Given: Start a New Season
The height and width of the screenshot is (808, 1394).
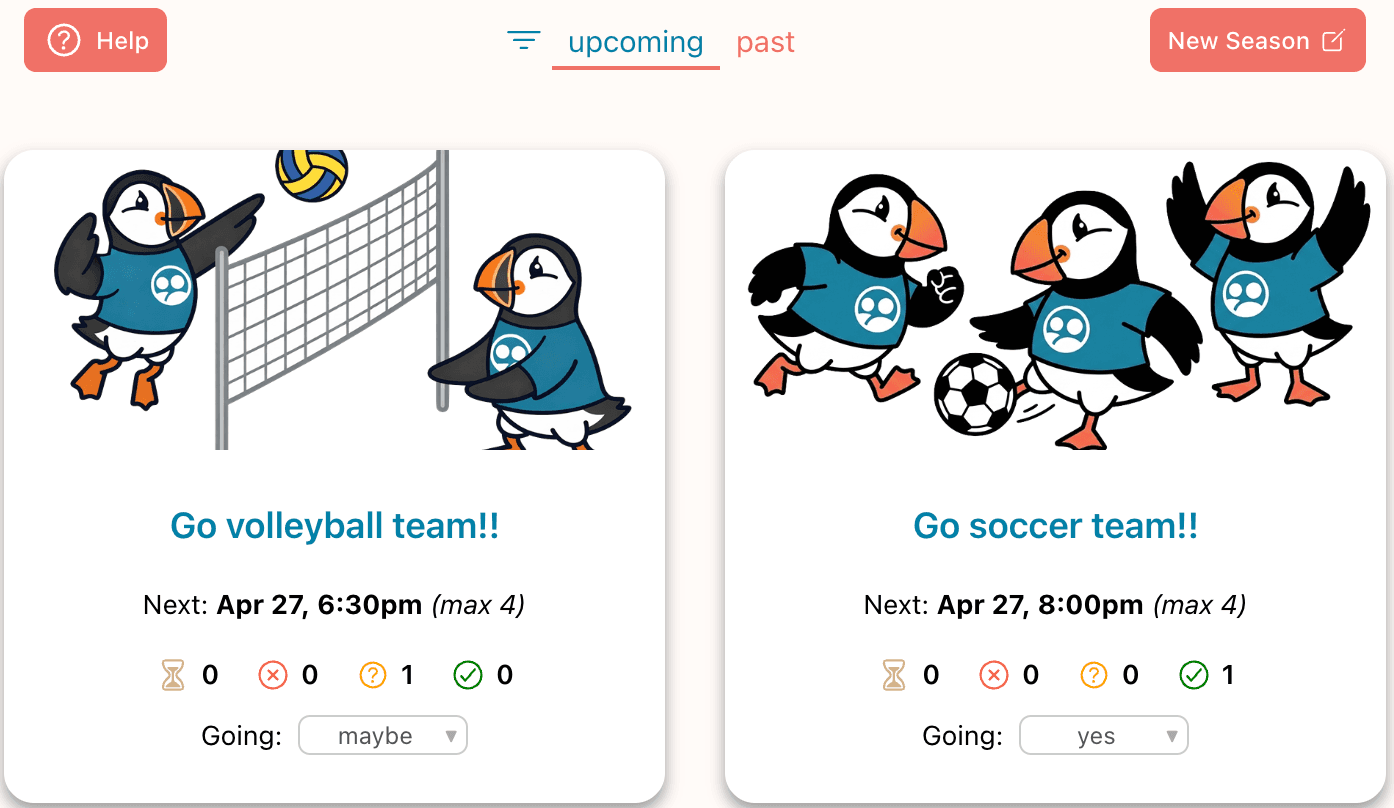Looking at the screenshot, I should click(x=1256, y=40).
